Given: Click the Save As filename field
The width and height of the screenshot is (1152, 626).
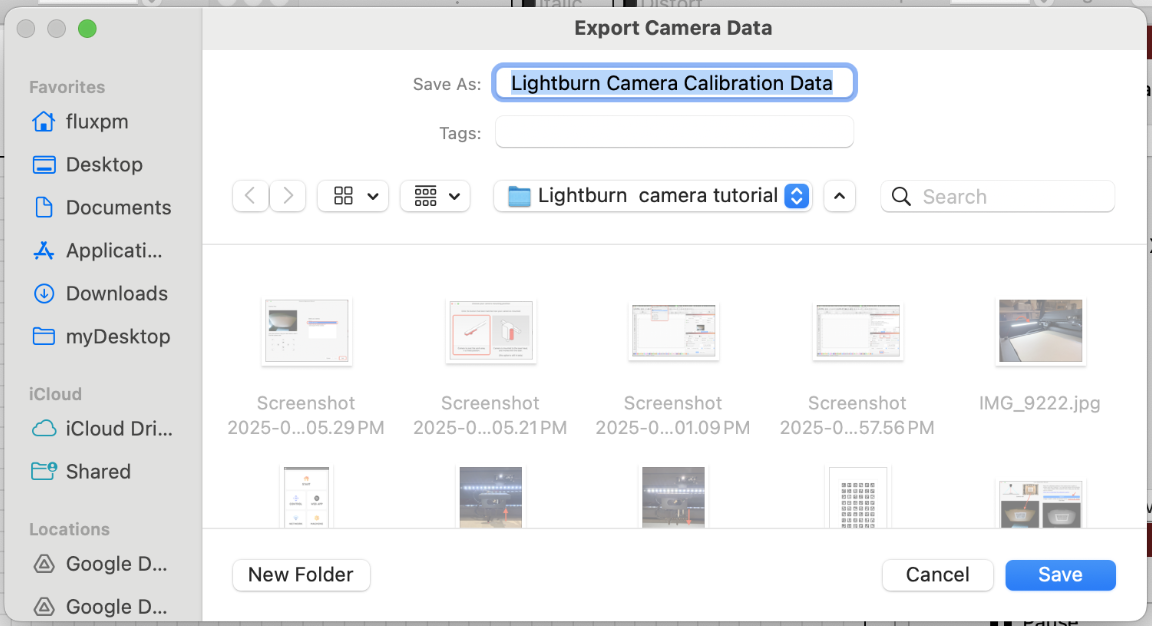Looking at the screenshot, I should [x=674, y=83].
